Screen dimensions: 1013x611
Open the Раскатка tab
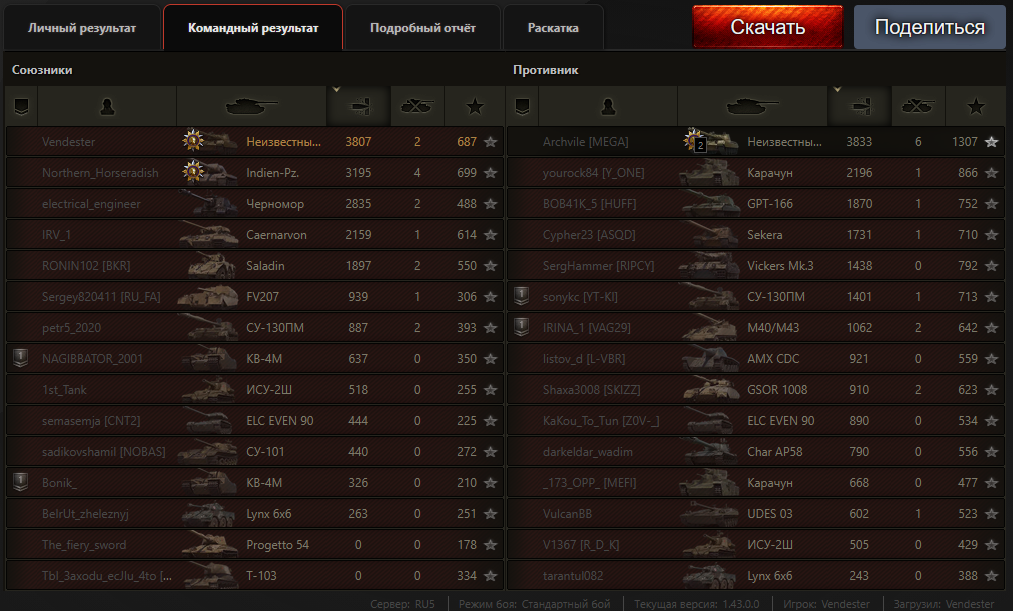pyautogui.click(x=553, y=28)
